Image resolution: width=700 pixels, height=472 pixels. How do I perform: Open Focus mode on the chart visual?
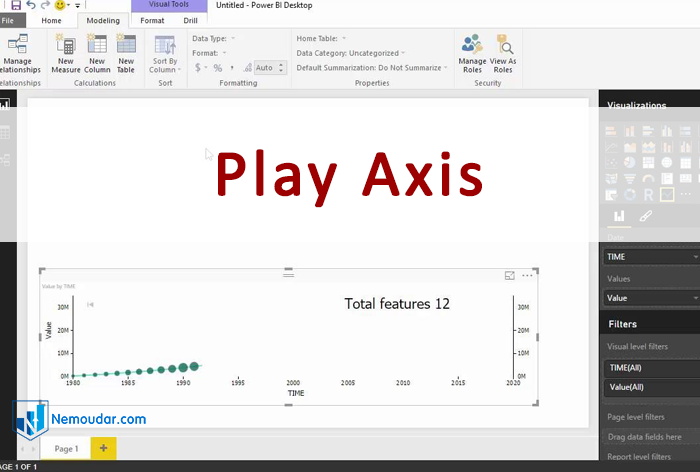[x=510, y=275]
